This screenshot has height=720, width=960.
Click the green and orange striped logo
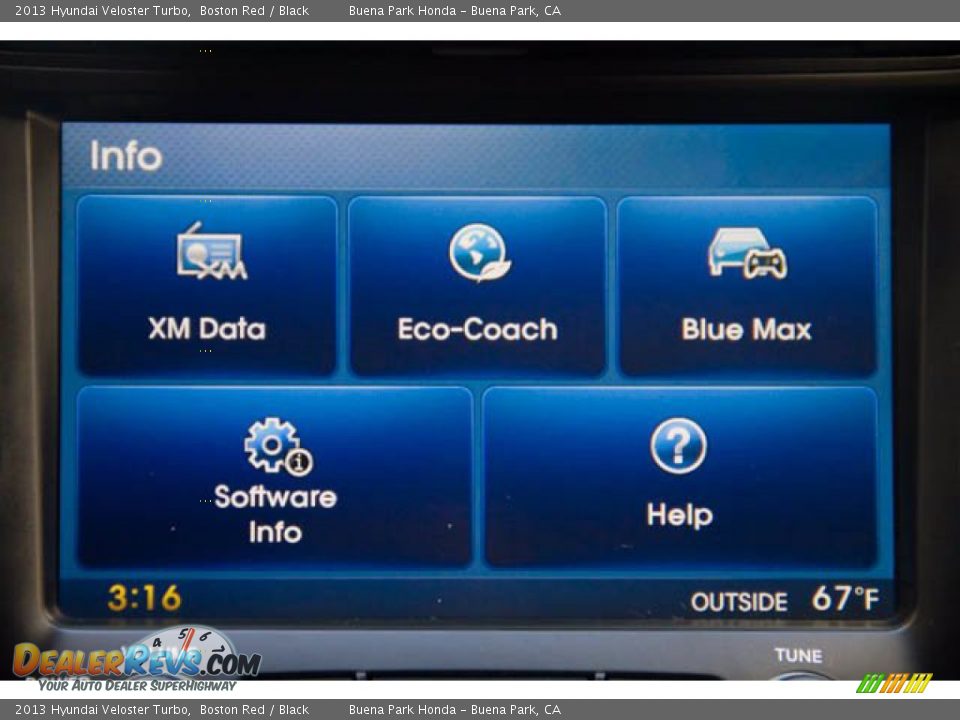(x=894, y=684)
